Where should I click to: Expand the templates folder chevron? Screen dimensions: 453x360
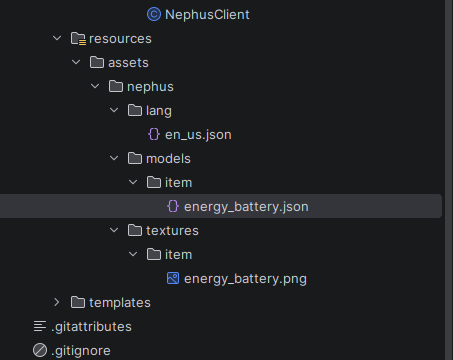click(57, 302)
